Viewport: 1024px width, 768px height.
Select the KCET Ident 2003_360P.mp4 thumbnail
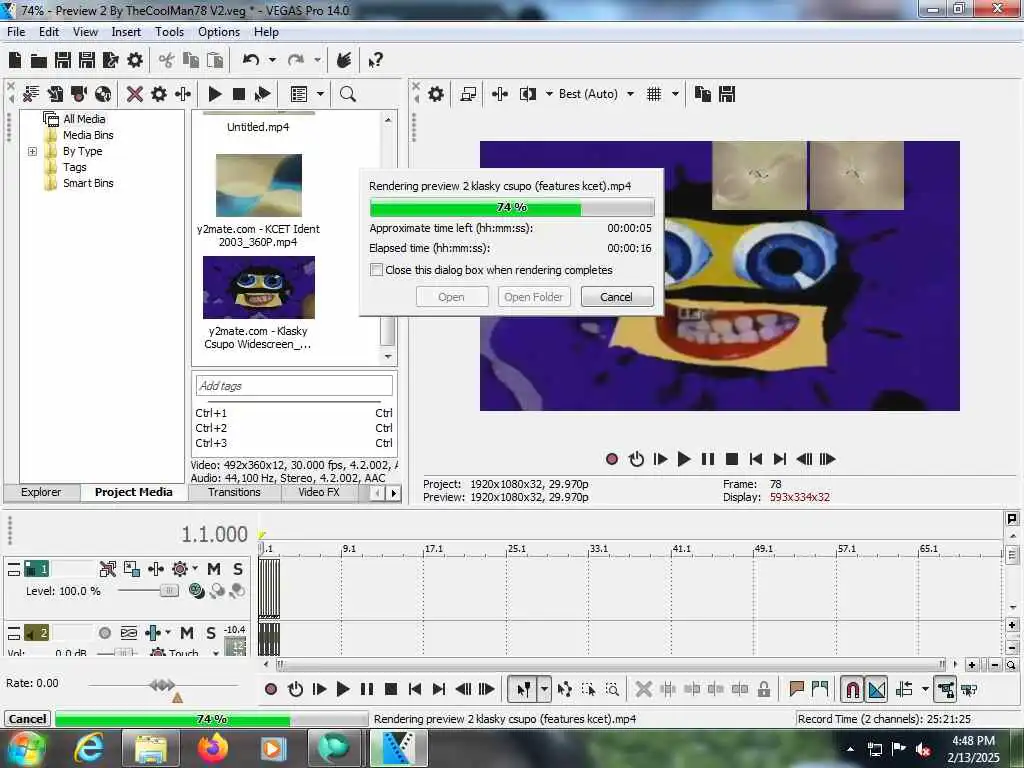[x=259, y=185]
